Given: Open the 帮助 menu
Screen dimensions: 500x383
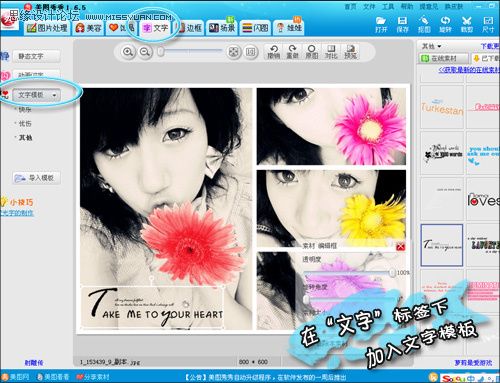Looking at the screenshot, I should [406, 7].
